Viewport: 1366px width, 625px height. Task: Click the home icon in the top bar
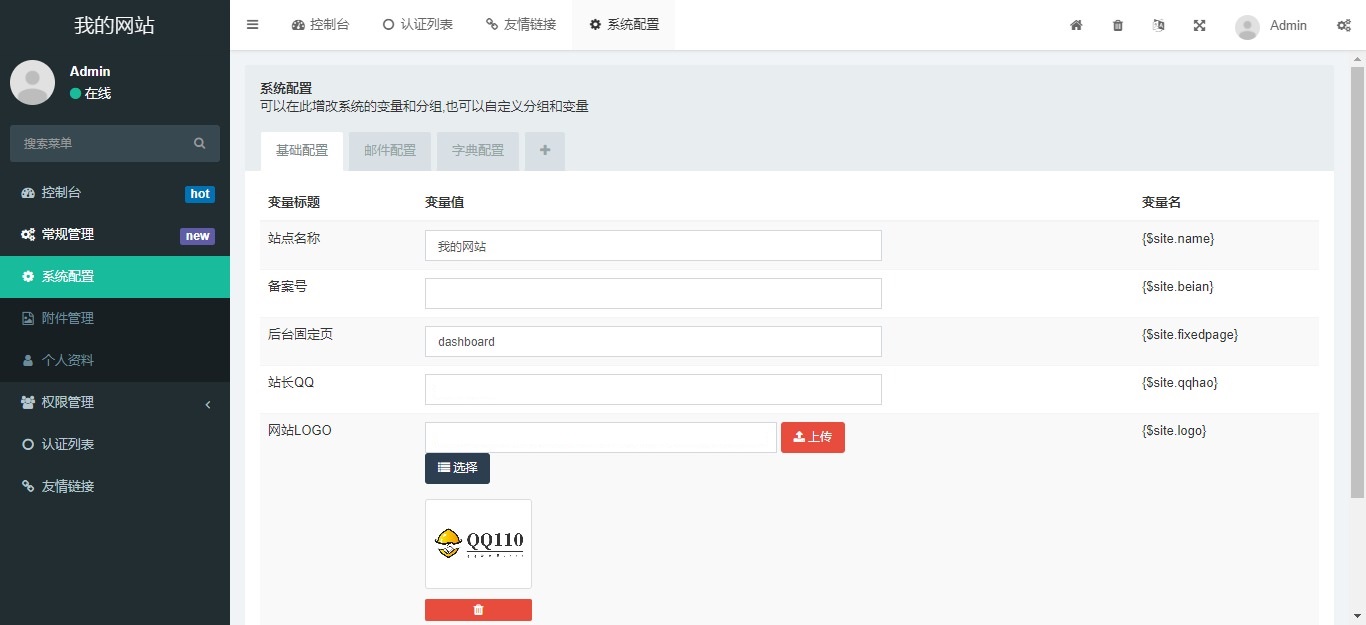tap(1075, 25)
